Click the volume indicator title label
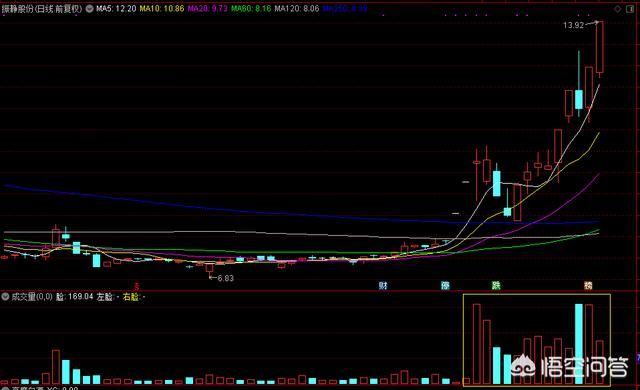640x390 pixels. tap(32, 297)
